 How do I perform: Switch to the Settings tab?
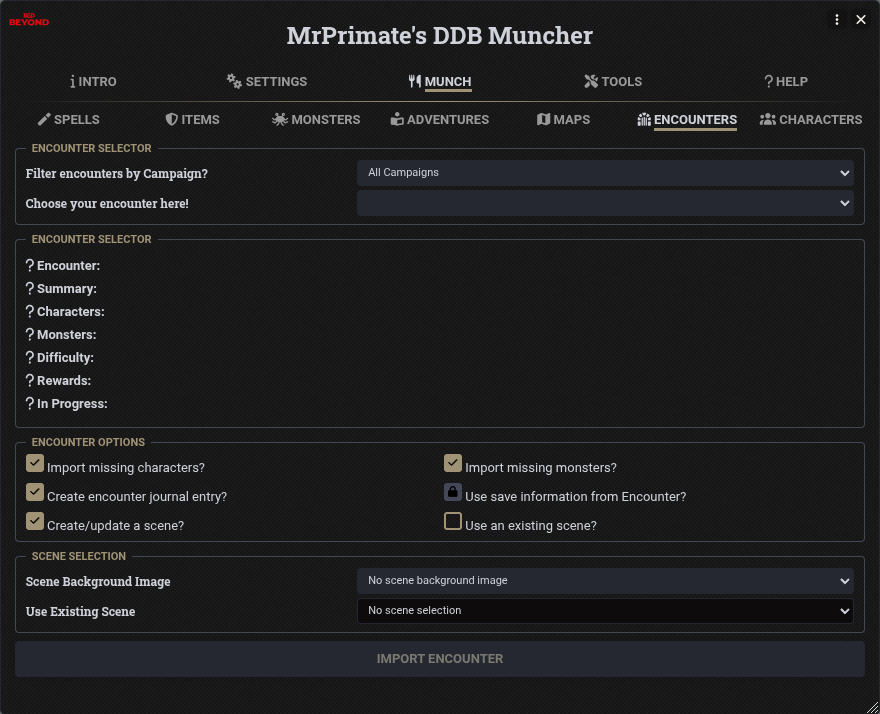pyautogui.click(x=267, y=82)
